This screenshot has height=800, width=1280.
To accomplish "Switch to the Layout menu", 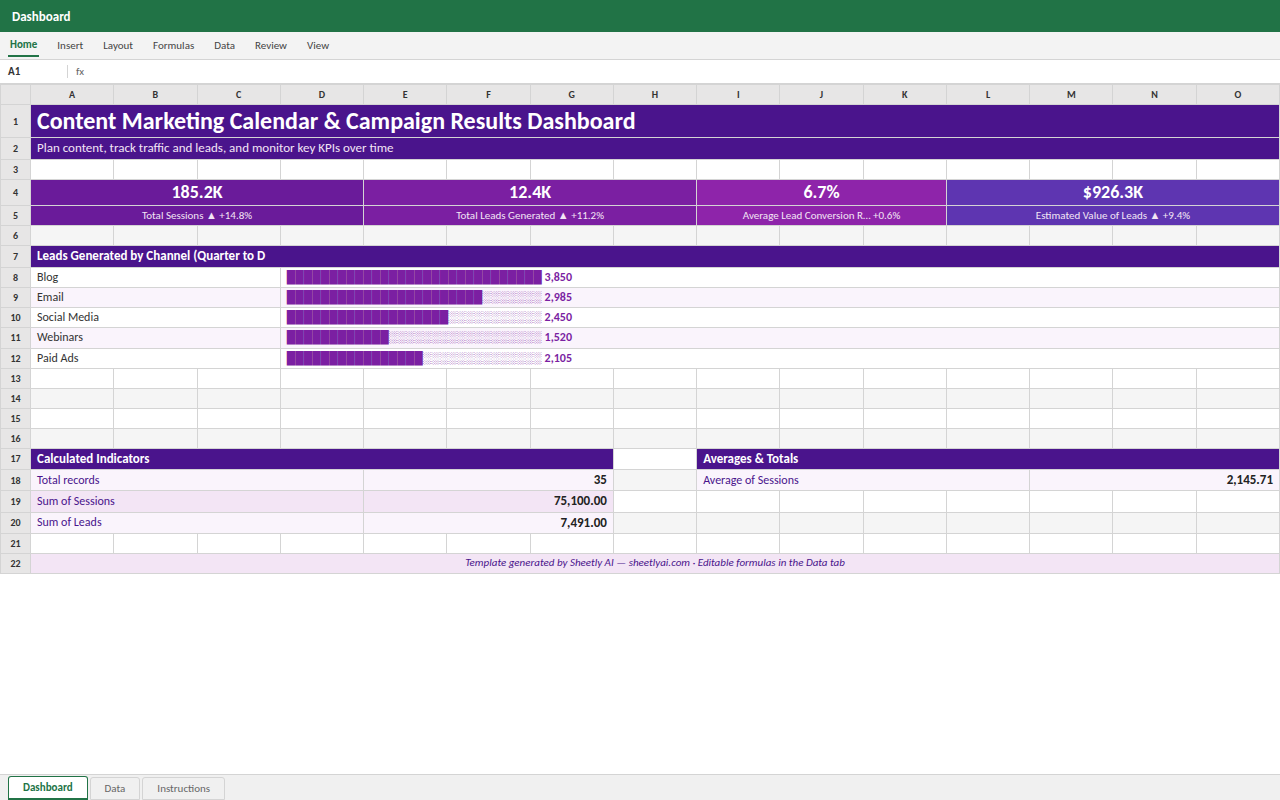I will pos(118,45).
